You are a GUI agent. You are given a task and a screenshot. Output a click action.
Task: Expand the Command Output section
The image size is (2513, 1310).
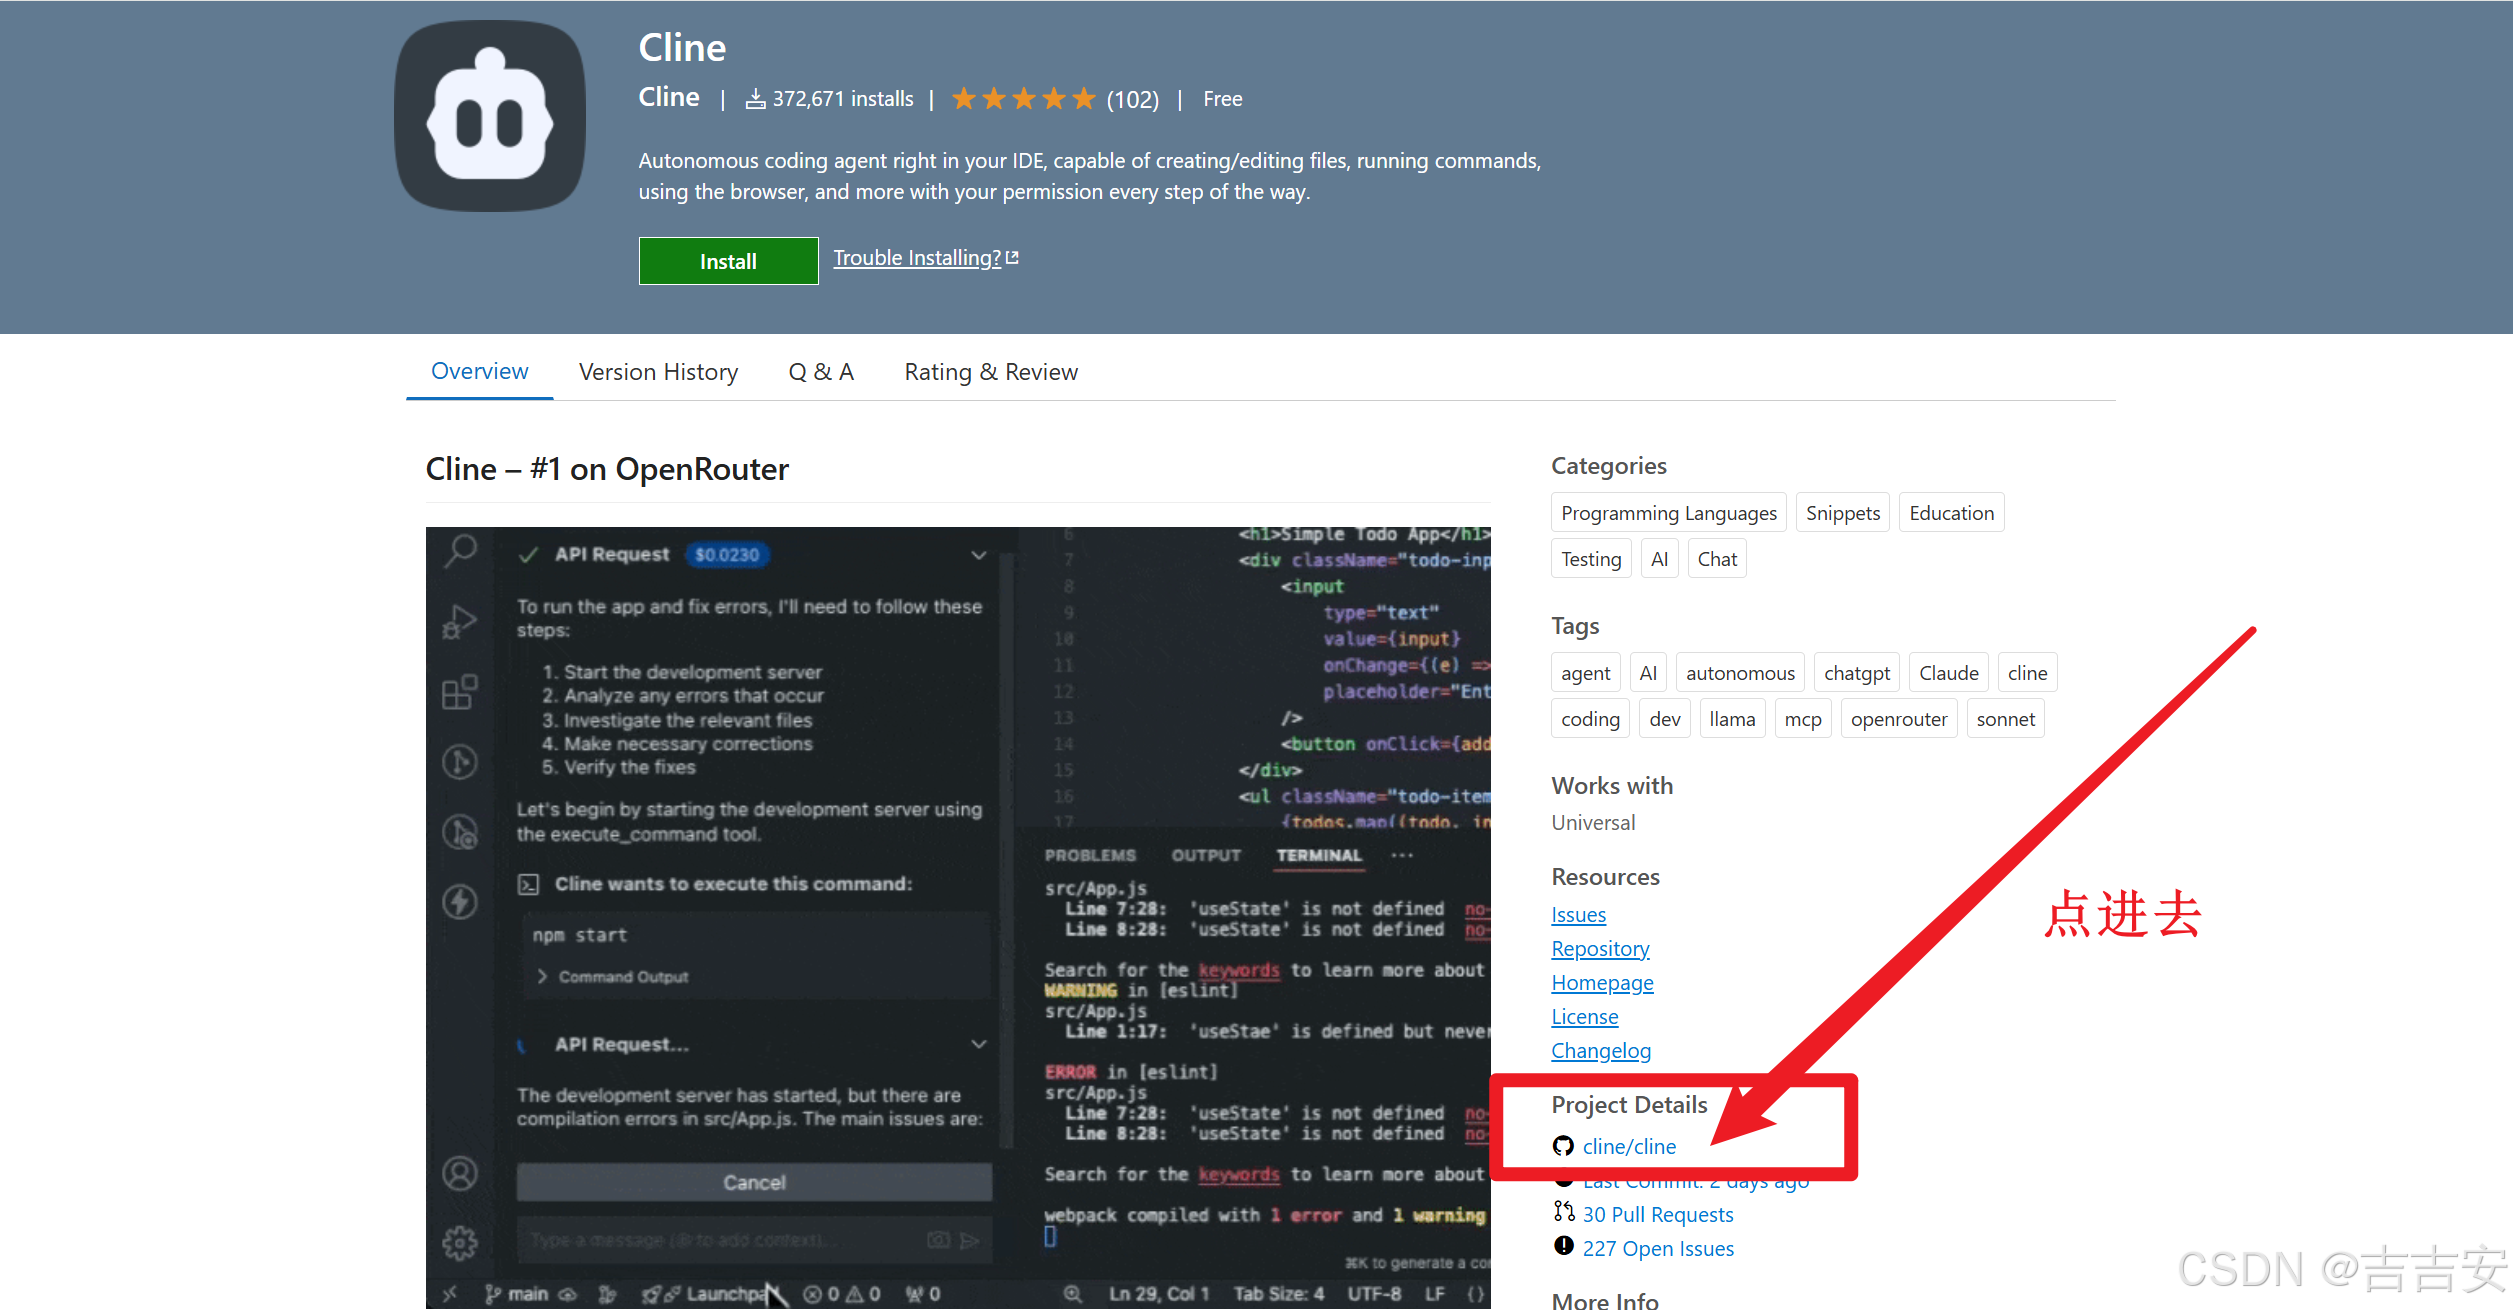pyautogui.click(x=613, y=977)
